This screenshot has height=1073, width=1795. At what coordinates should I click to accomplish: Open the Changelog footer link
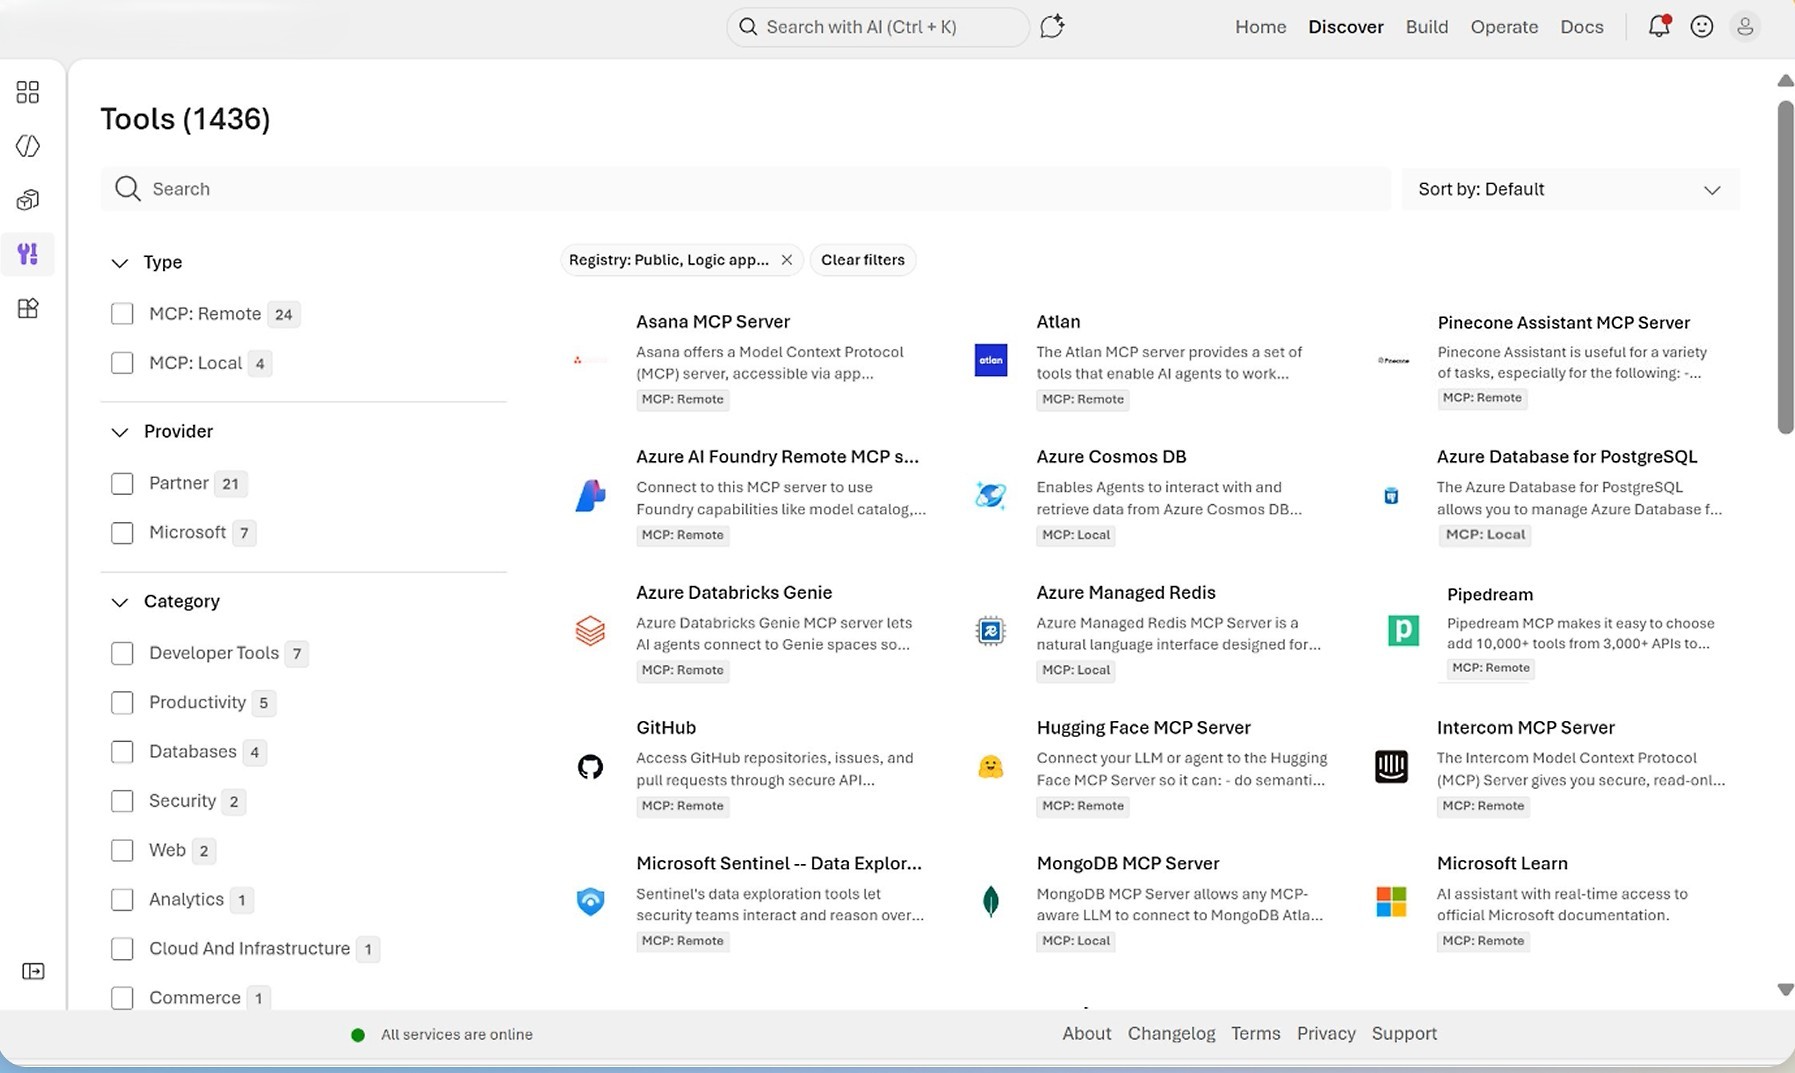pyautogui.click(x=1172, y=1034)
